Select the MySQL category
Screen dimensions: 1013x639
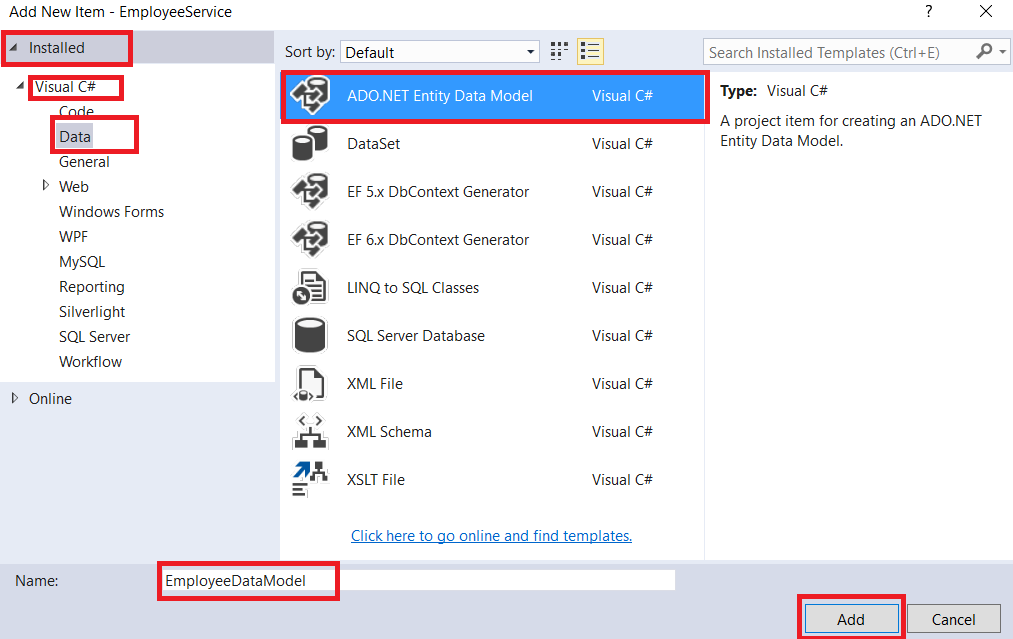coord(81,262)
